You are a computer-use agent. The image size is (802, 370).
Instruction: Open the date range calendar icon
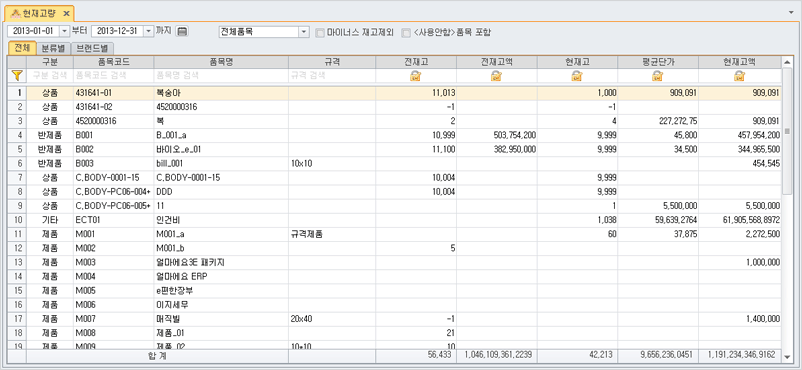[x=182, y=31]
